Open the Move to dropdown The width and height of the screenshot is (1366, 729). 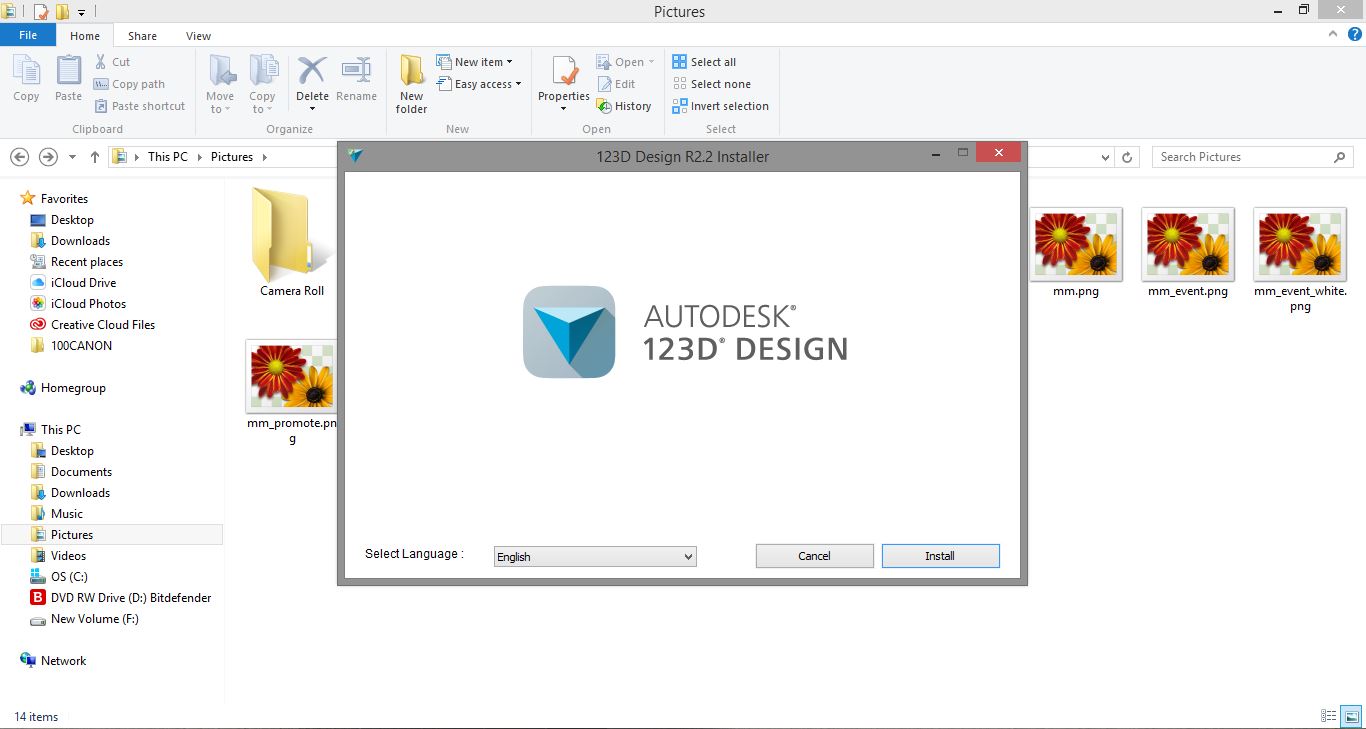(220, 85)
